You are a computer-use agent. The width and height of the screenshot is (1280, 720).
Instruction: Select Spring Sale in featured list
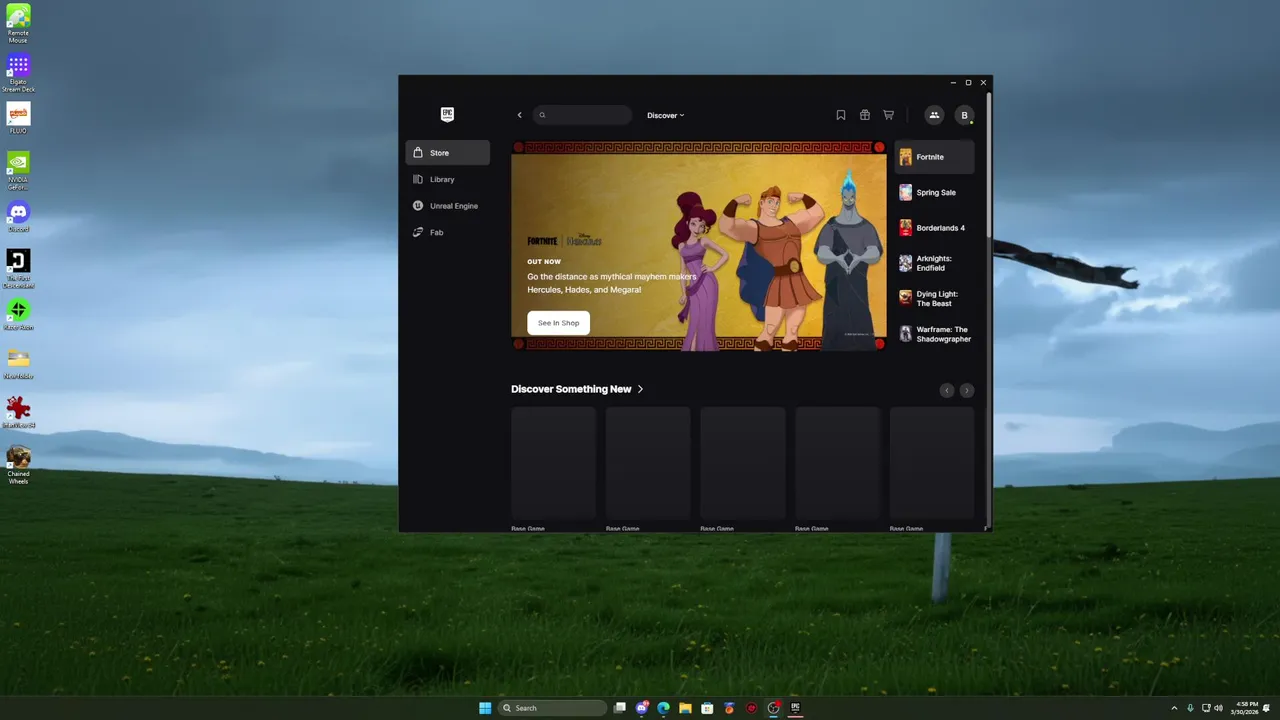(934, 193)
